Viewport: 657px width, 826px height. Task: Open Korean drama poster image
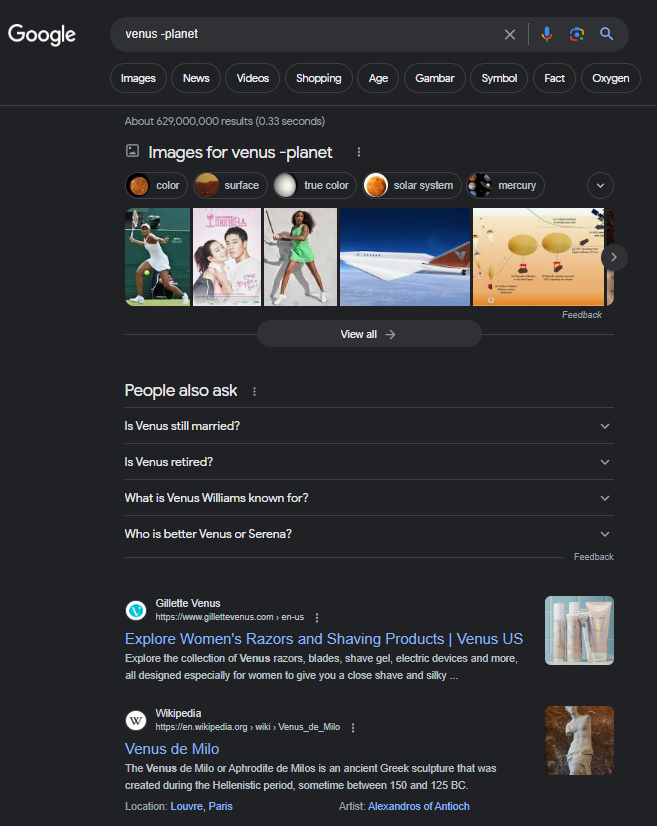coord(227,257)
